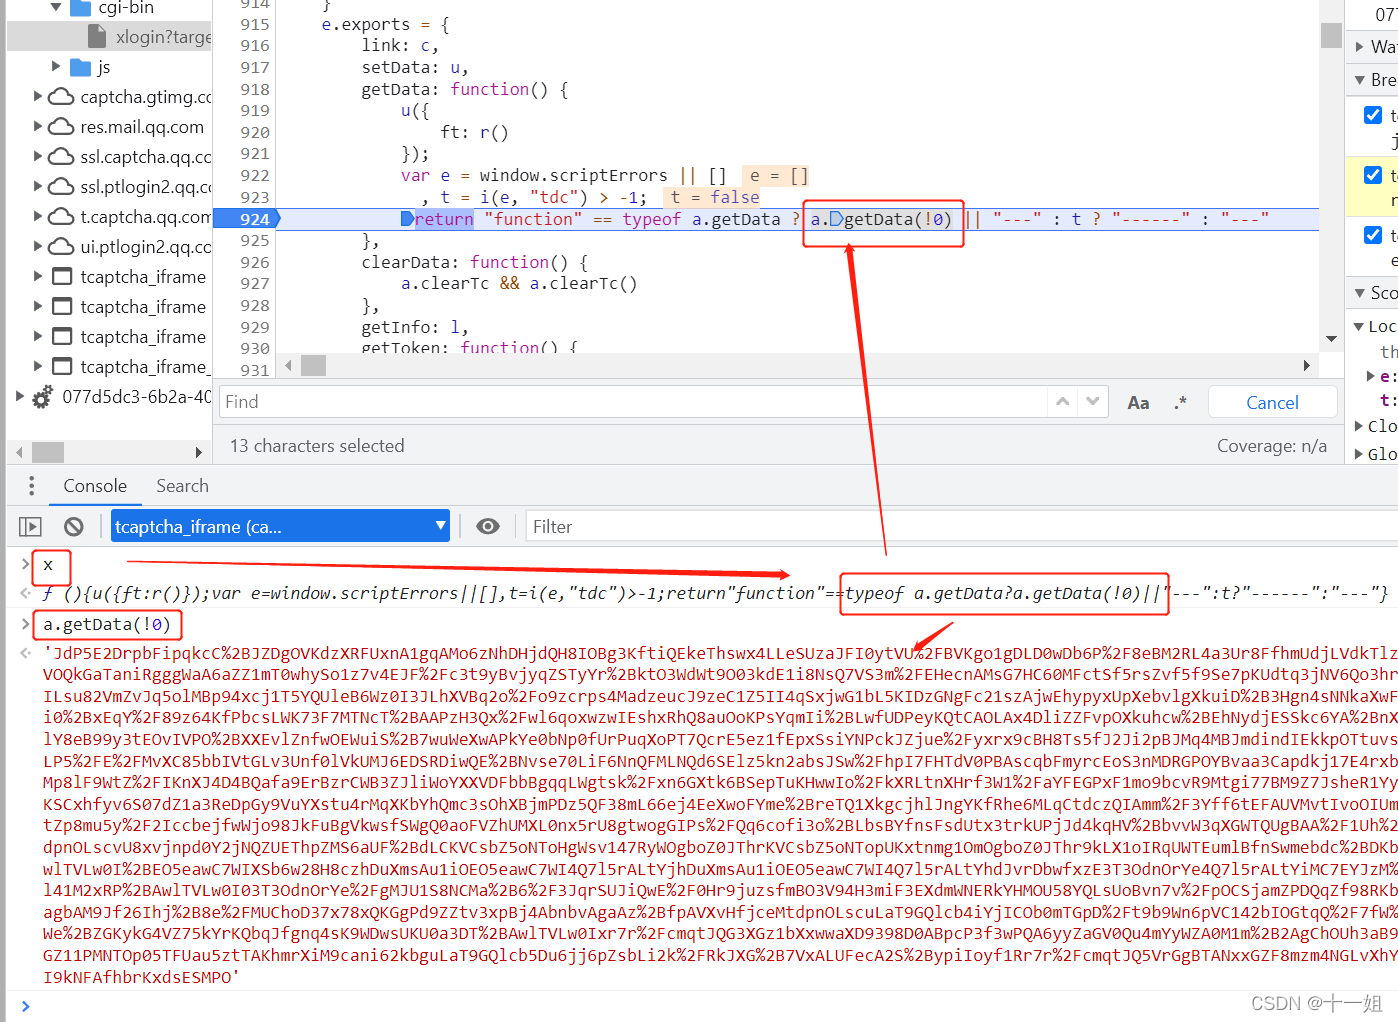Expand captcha.gtimg.com domain node
Viewport: 1398px width, 1022px height.
pyautogui.click(x=38, y=97)
